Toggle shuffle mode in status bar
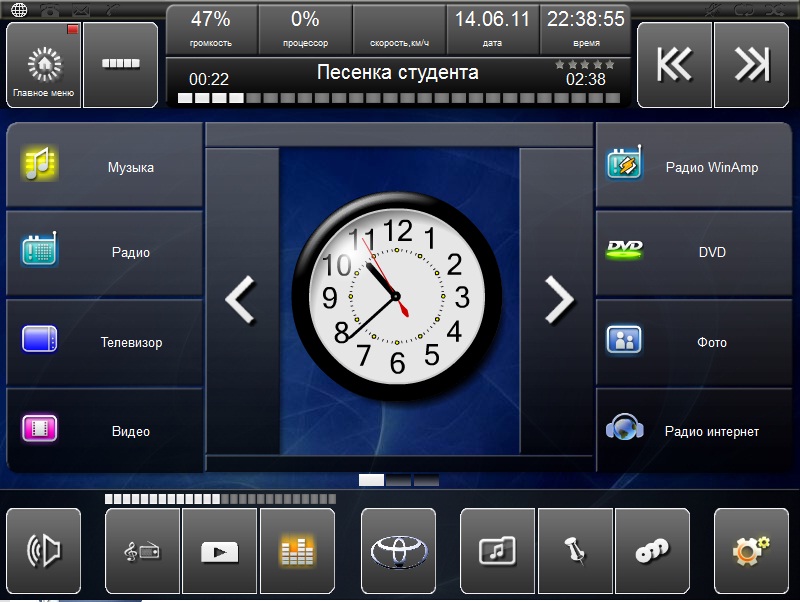This screenshot has width=800, height=602. coord(774,9)
